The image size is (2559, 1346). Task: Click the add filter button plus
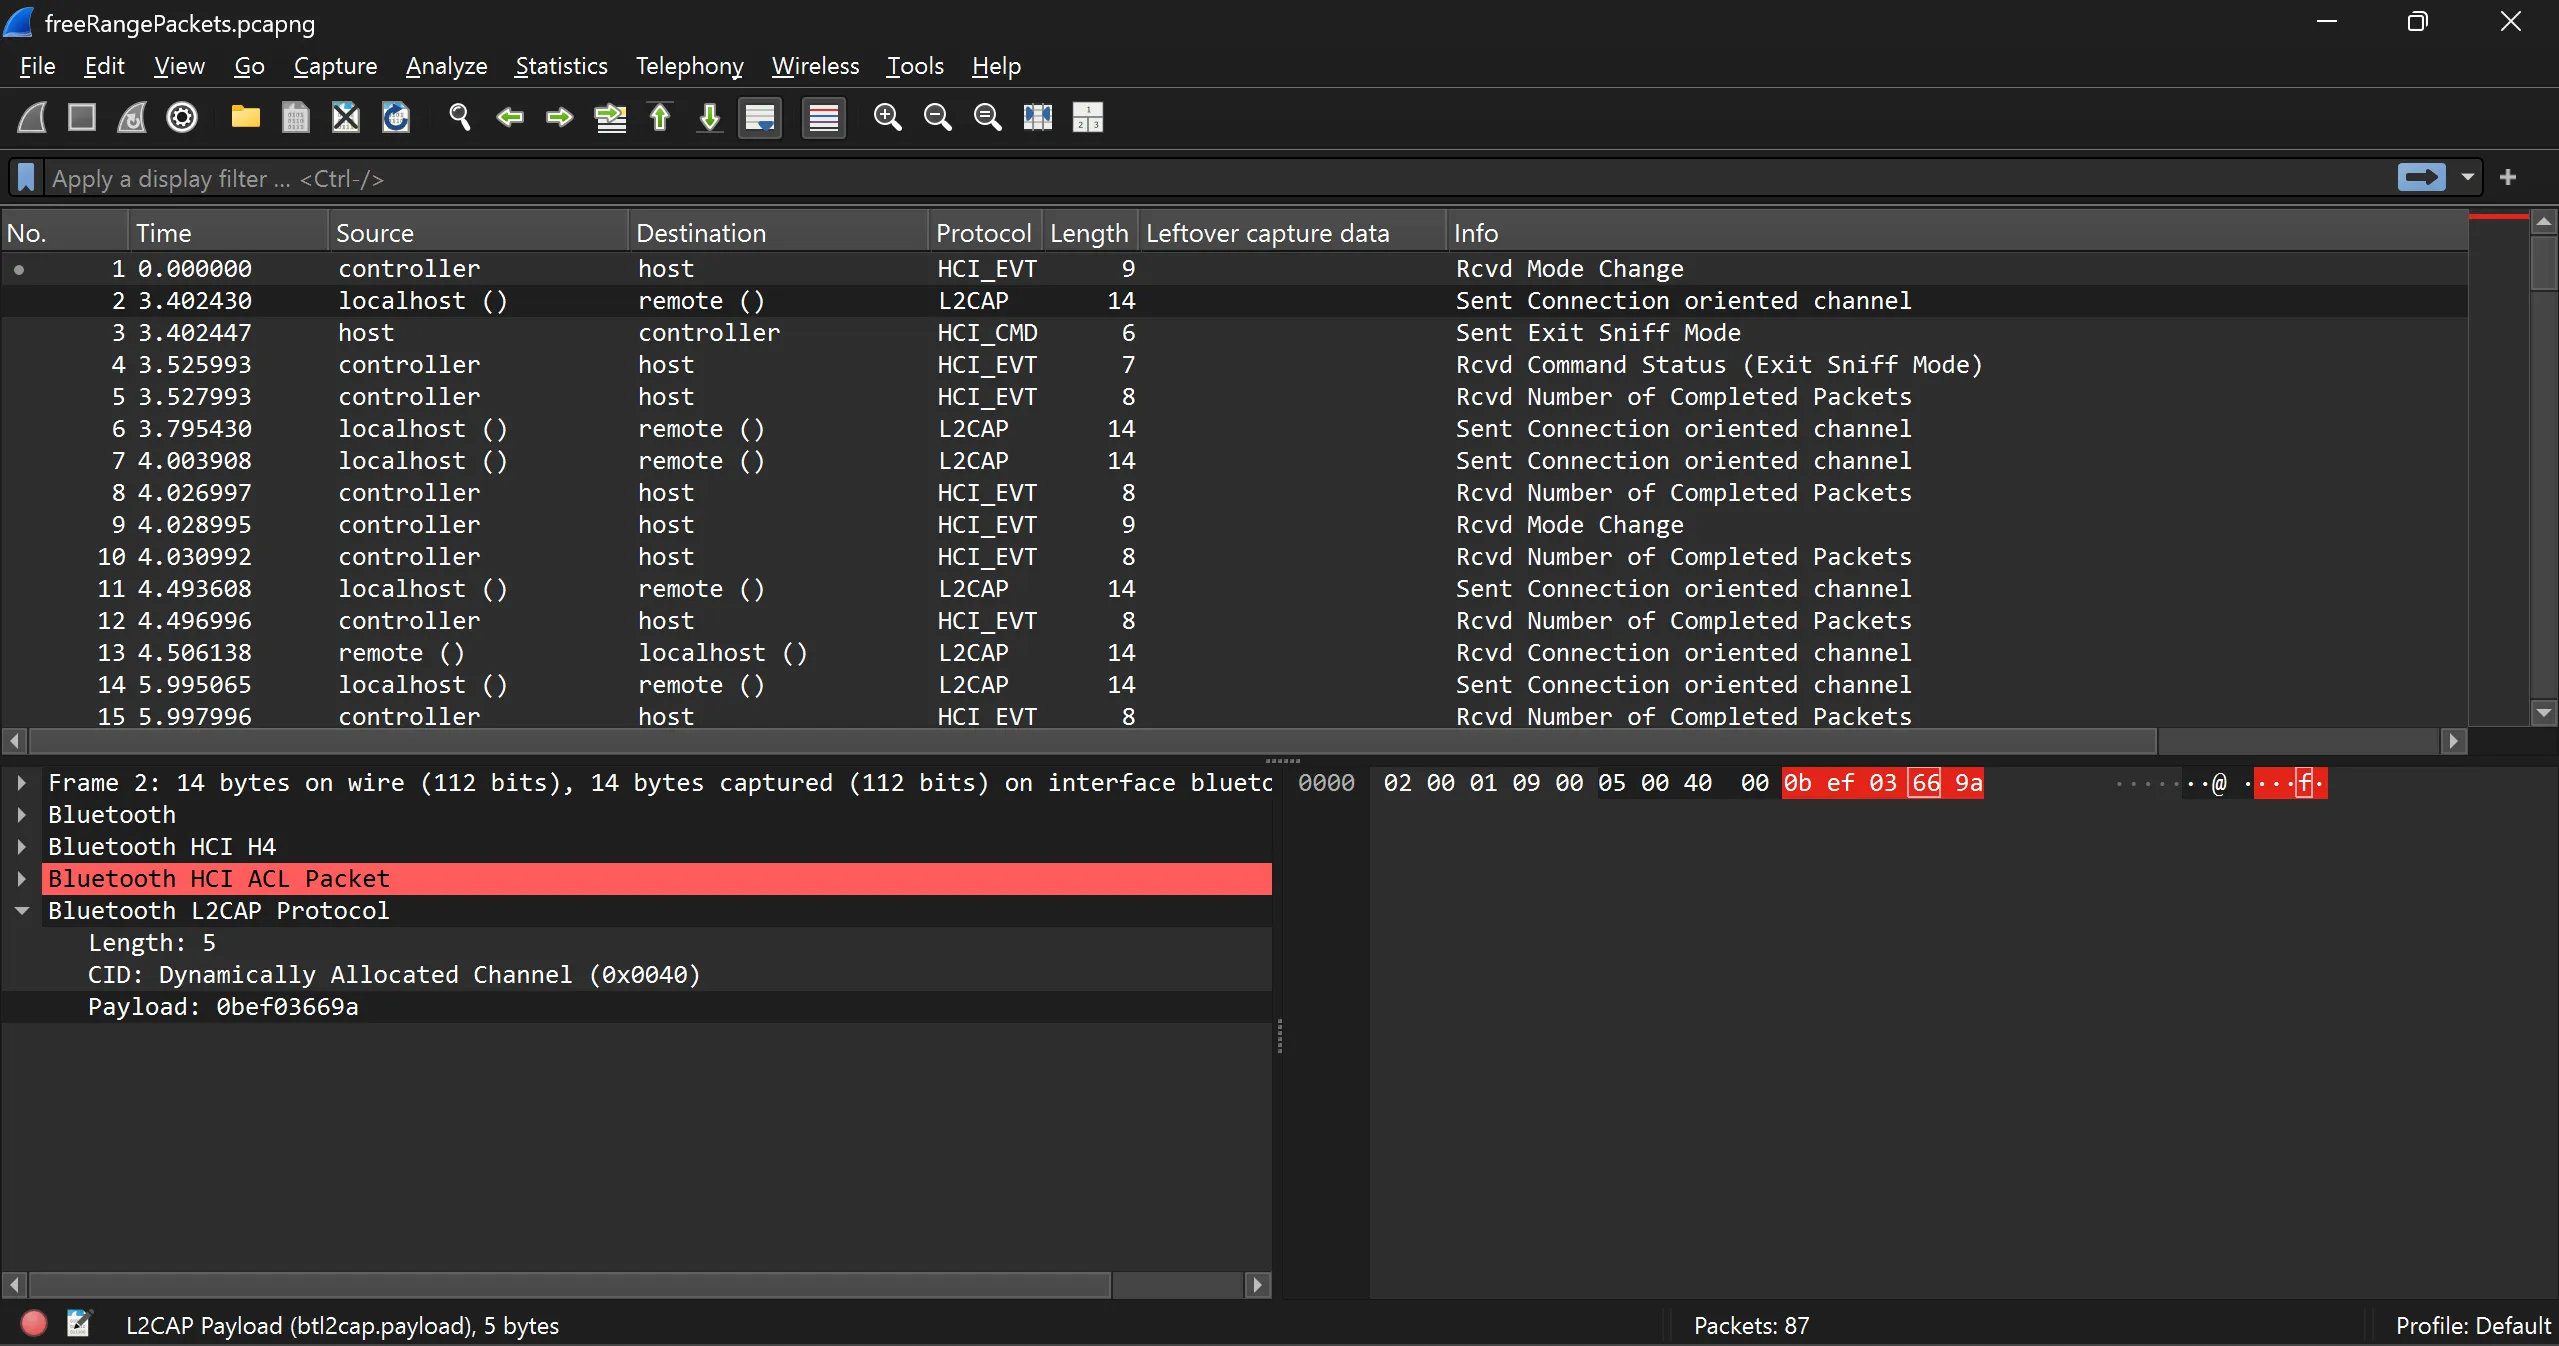tap(2507, 178)
